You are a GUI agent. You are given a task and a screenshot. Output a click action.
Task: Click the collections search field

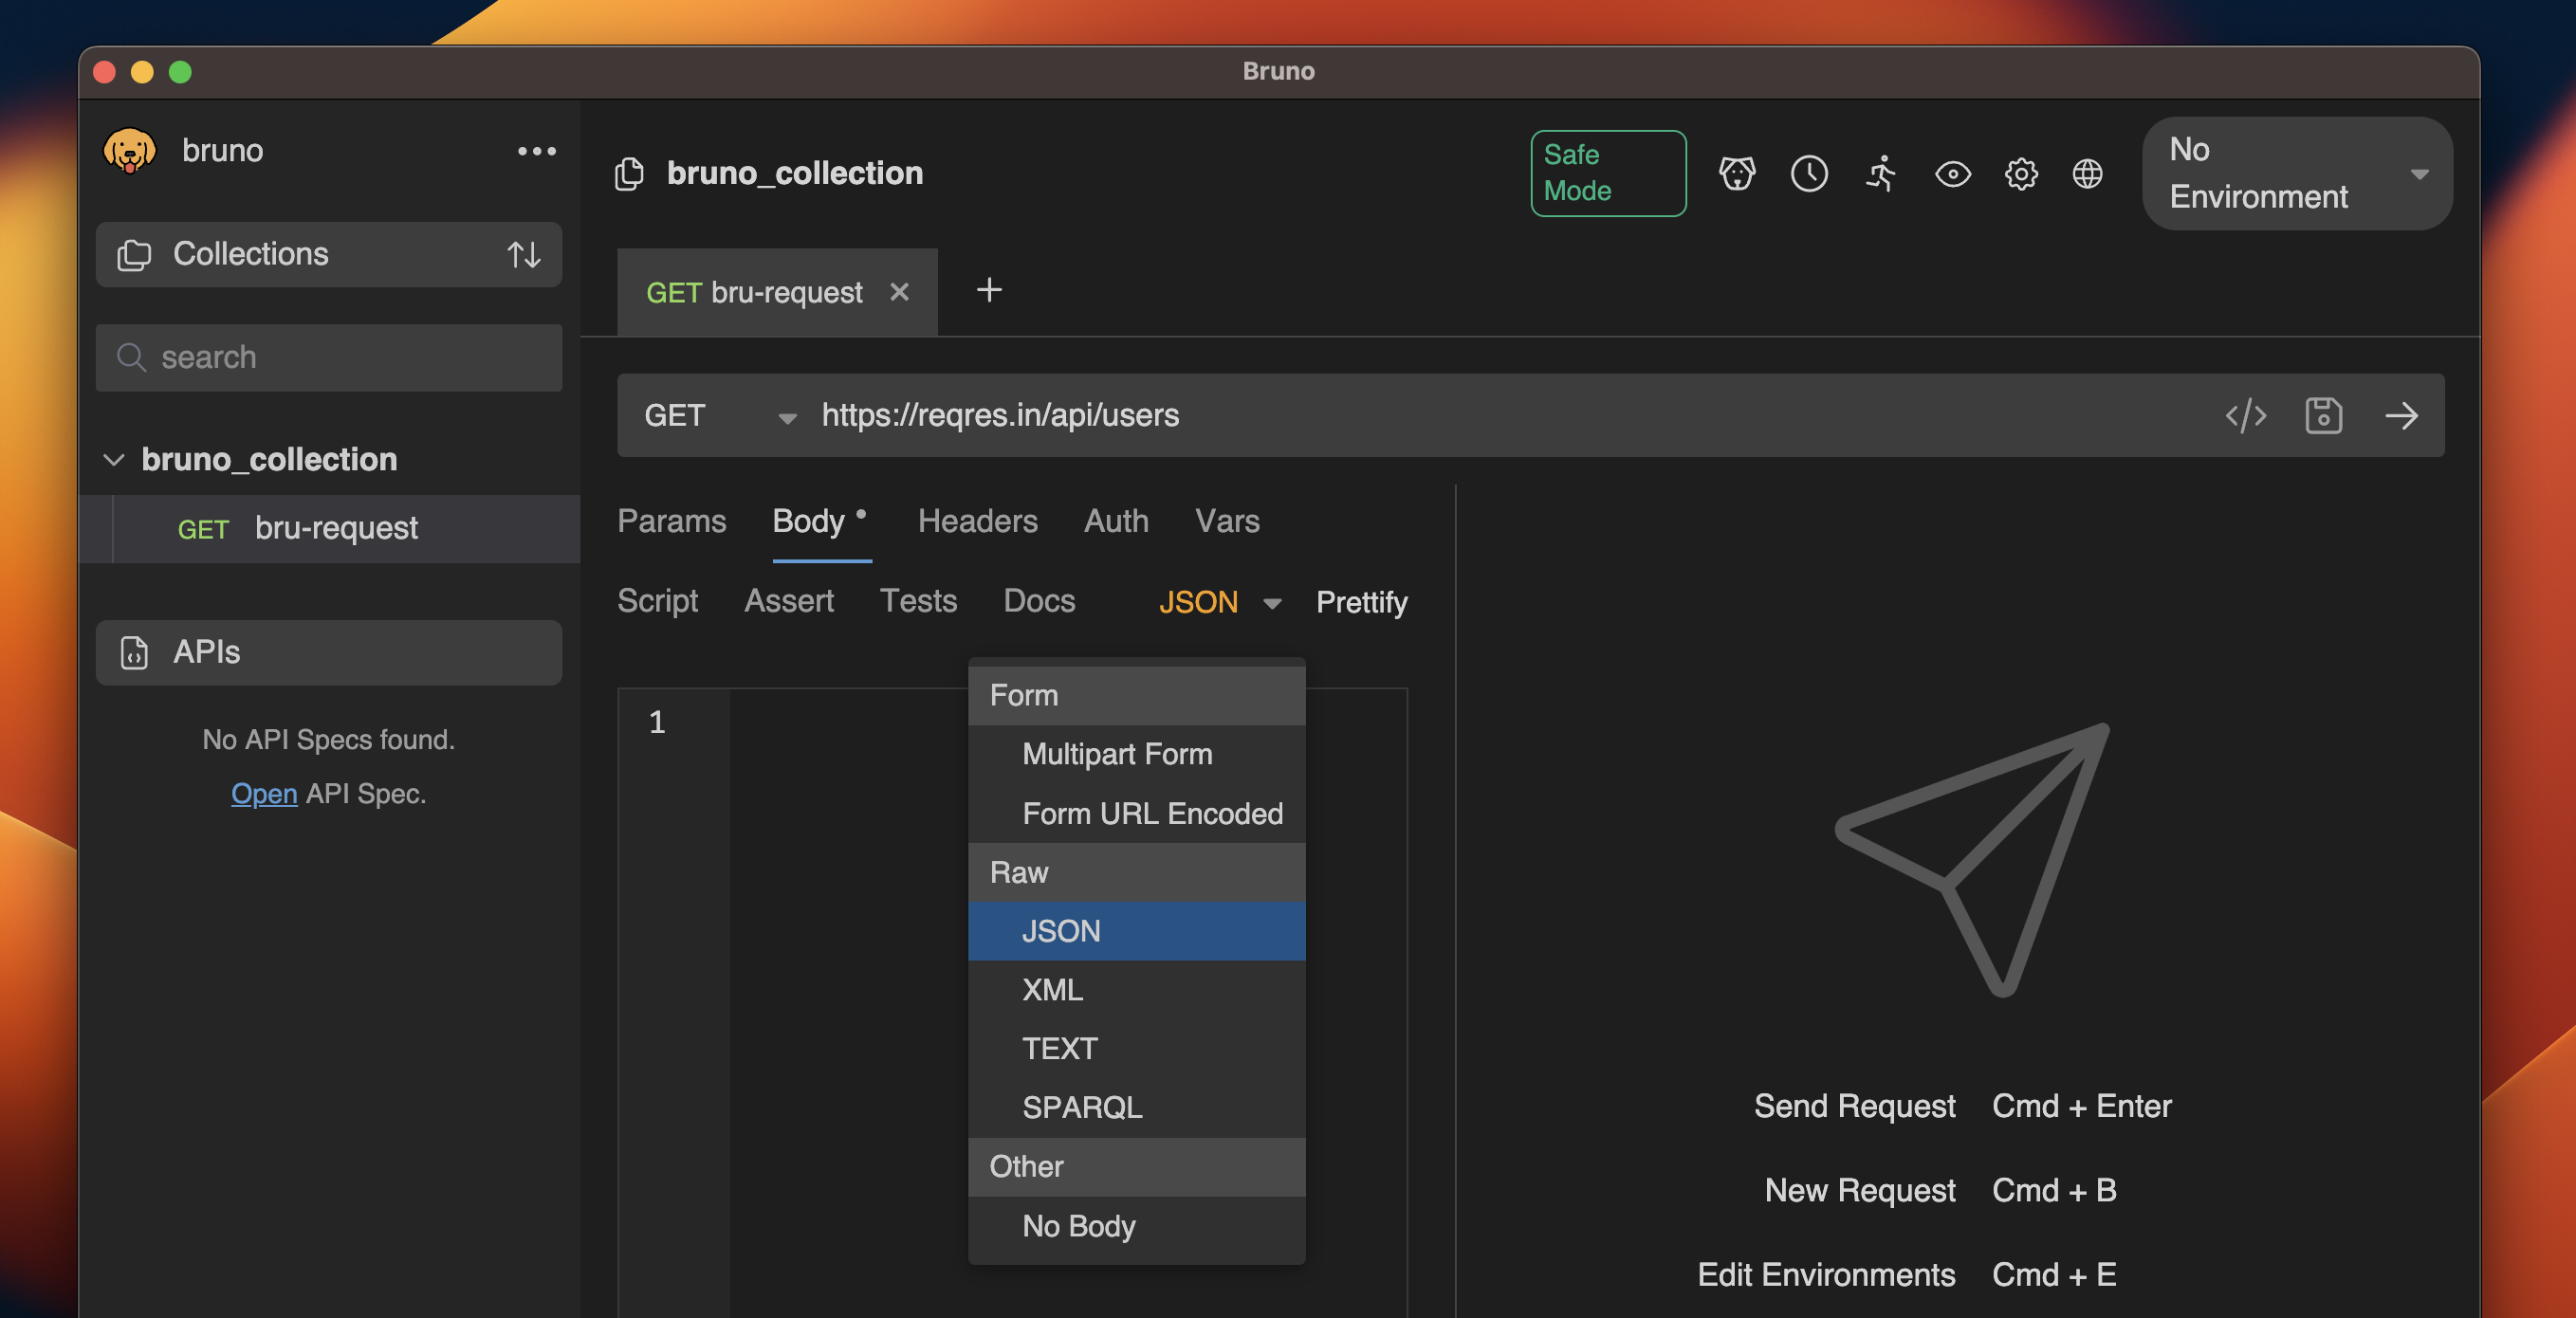click(x=330, y=357)
